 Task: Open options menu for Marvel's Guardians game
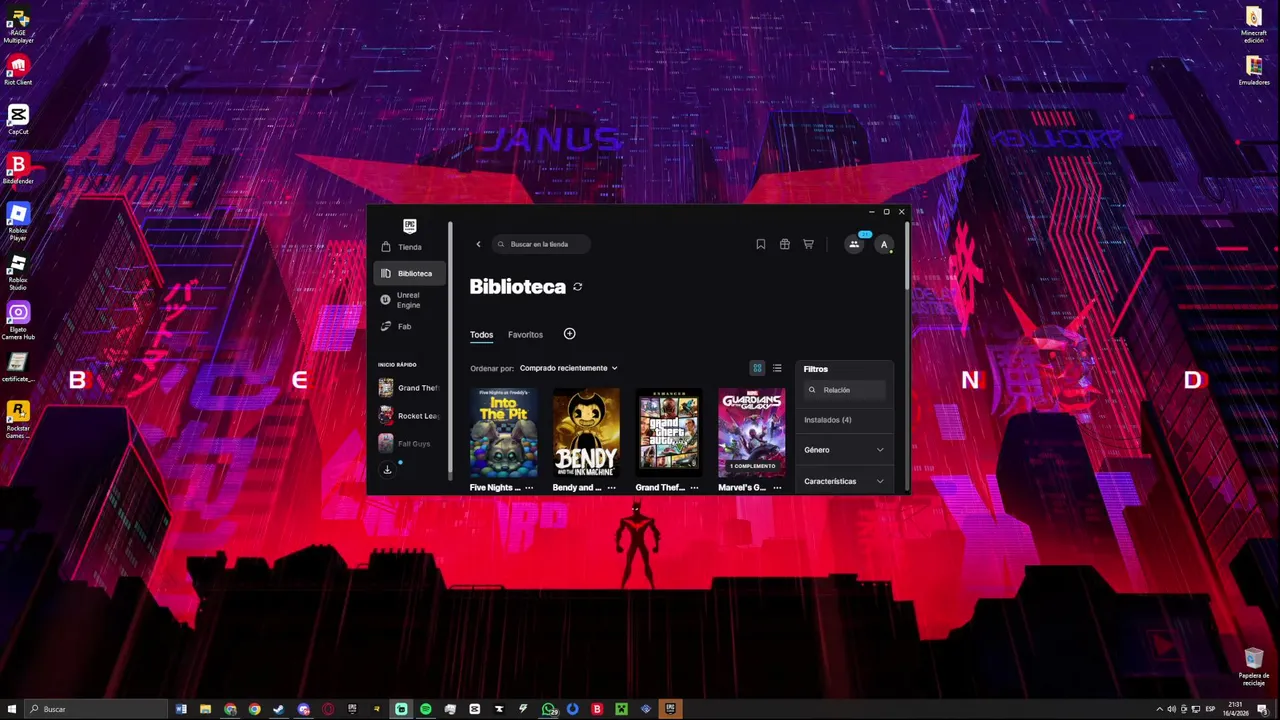coord(777,488)
